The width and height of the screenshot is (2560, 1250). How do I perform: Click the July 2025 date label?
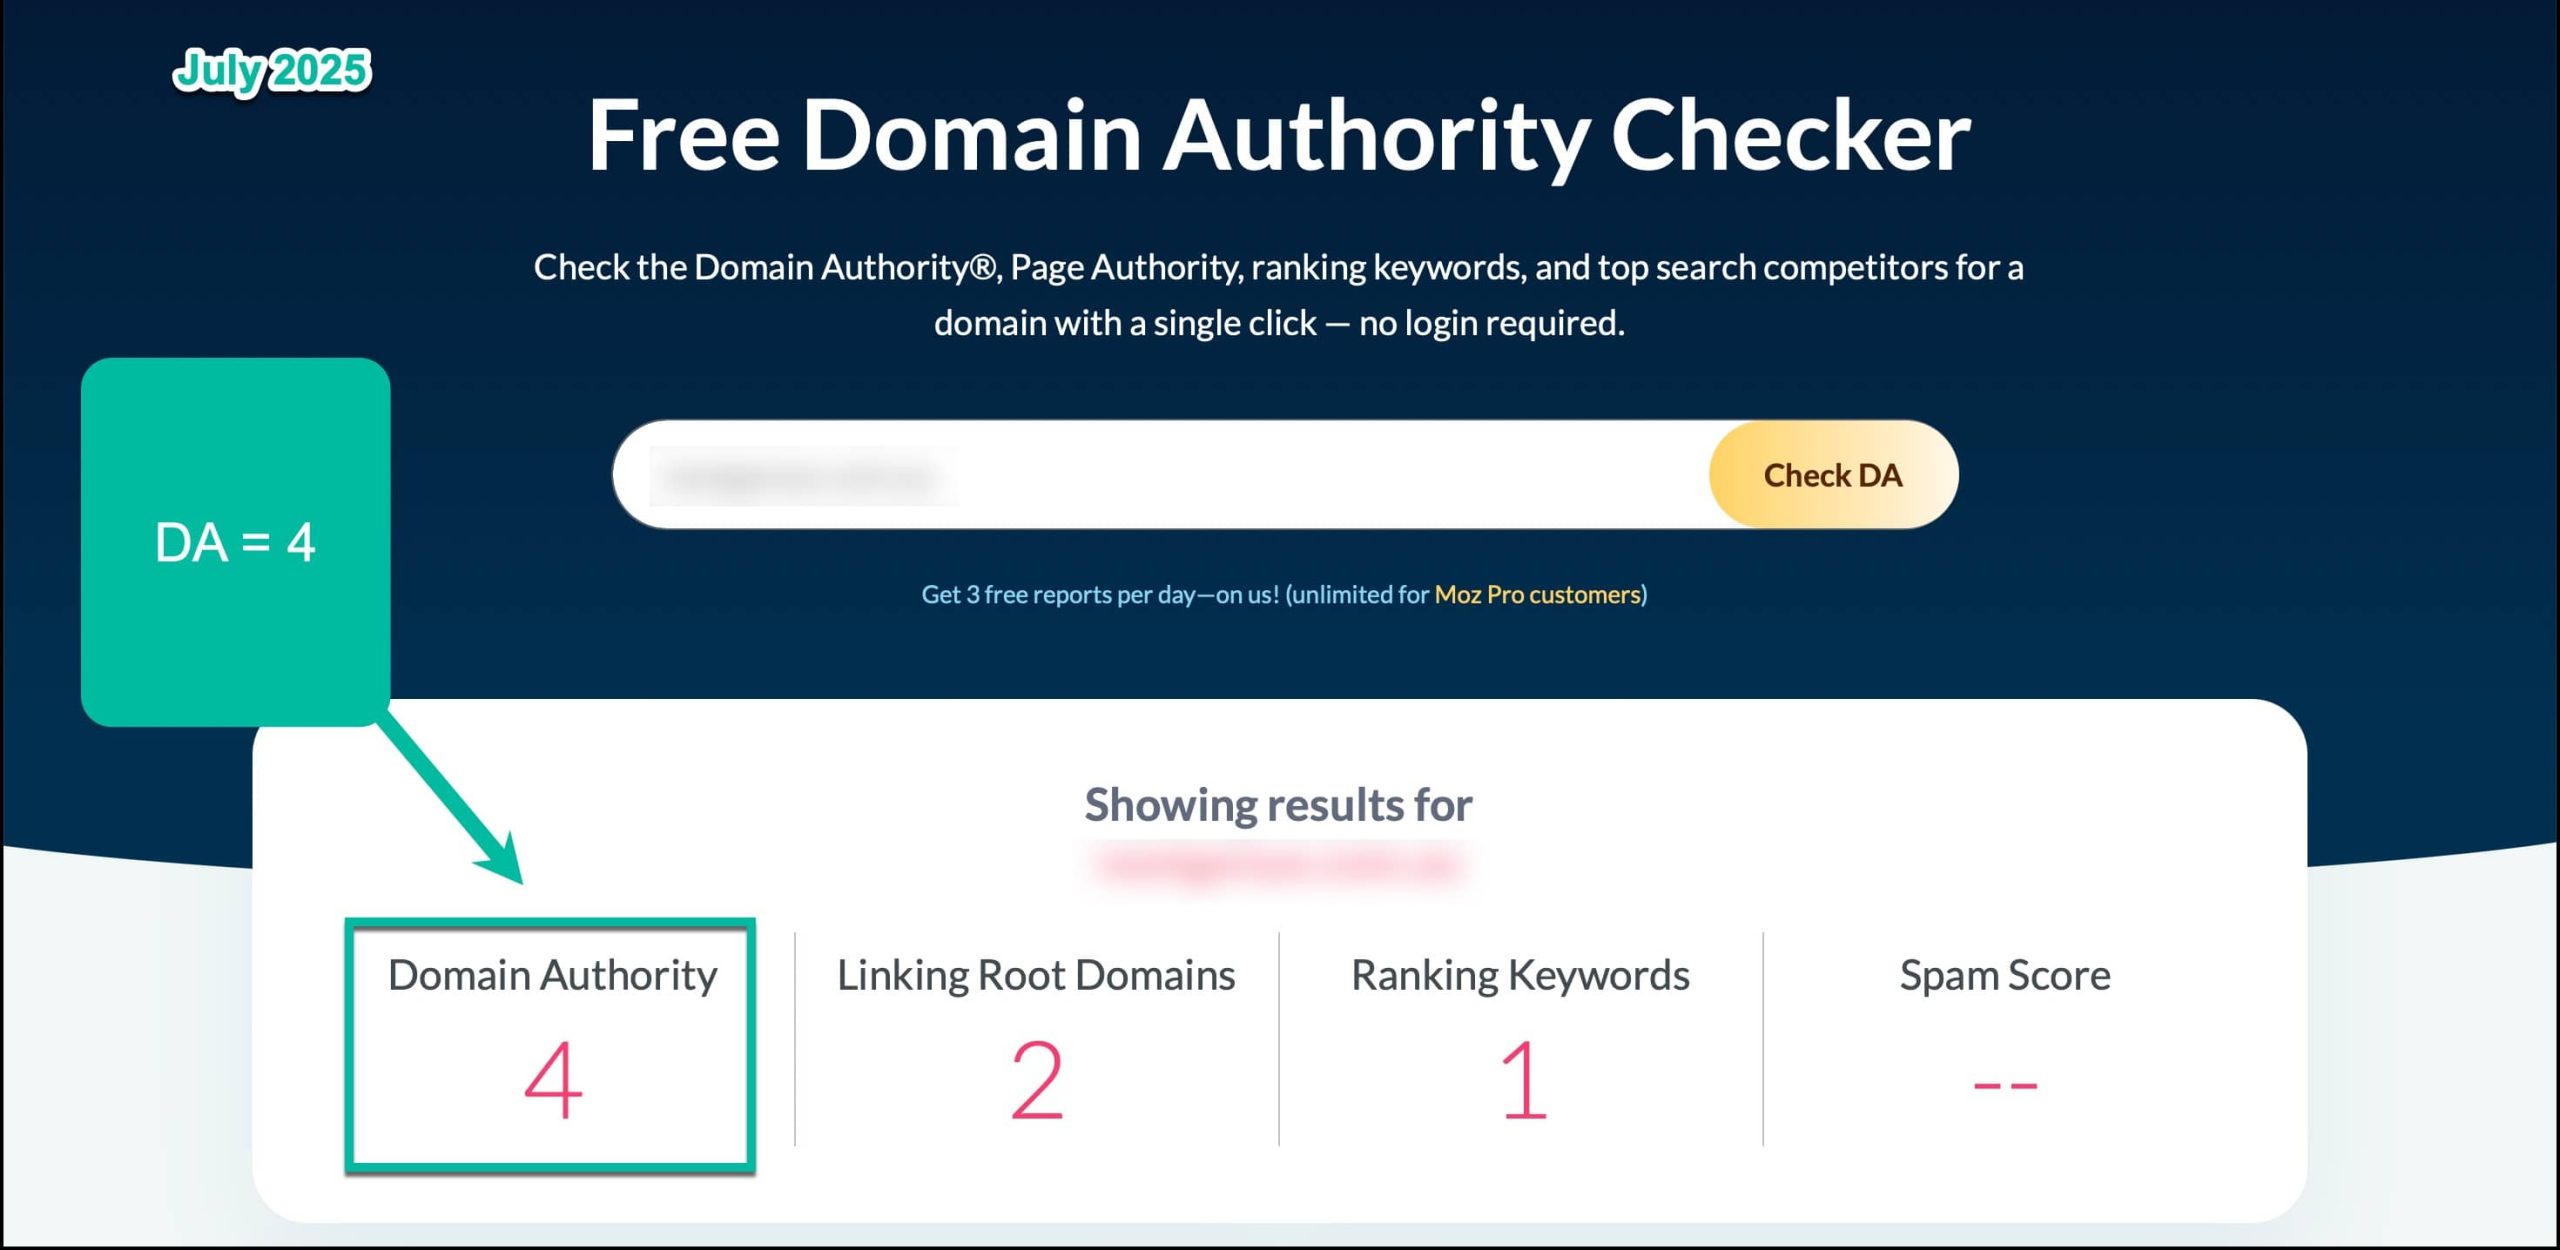point(271,71)
